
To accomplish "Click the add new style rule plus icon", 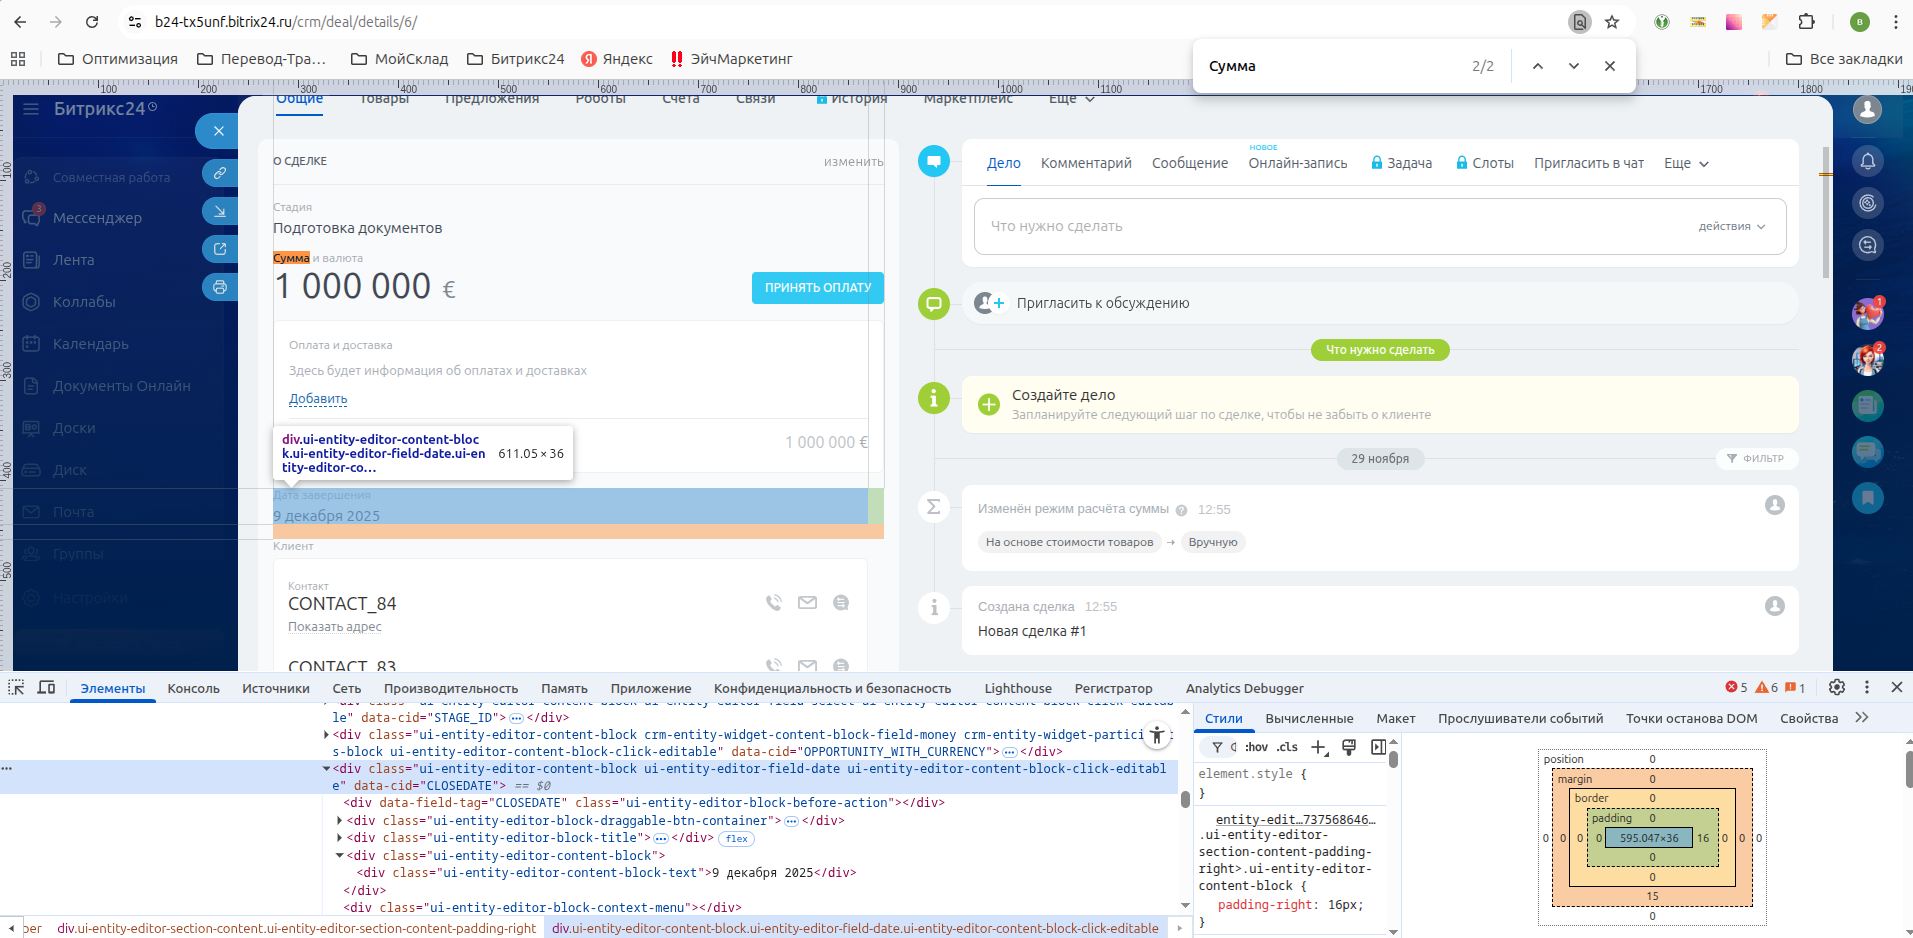I will tap(1319, 747).
